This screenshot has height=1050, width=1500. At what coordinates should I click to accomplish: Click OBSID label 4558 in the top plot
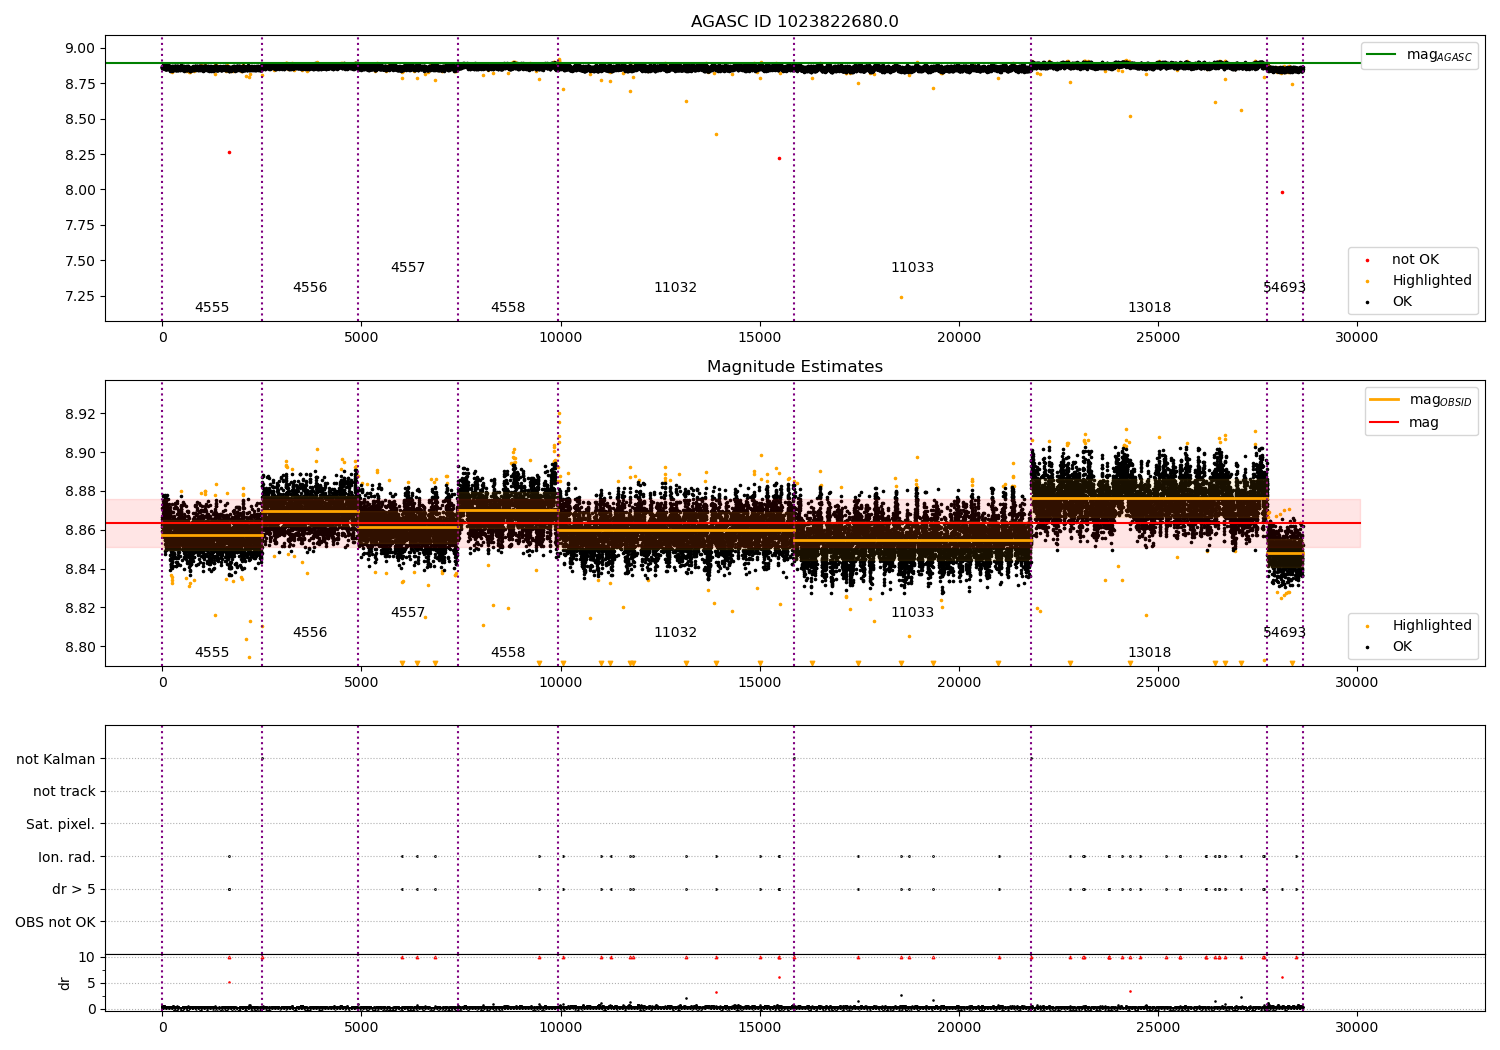508,308
